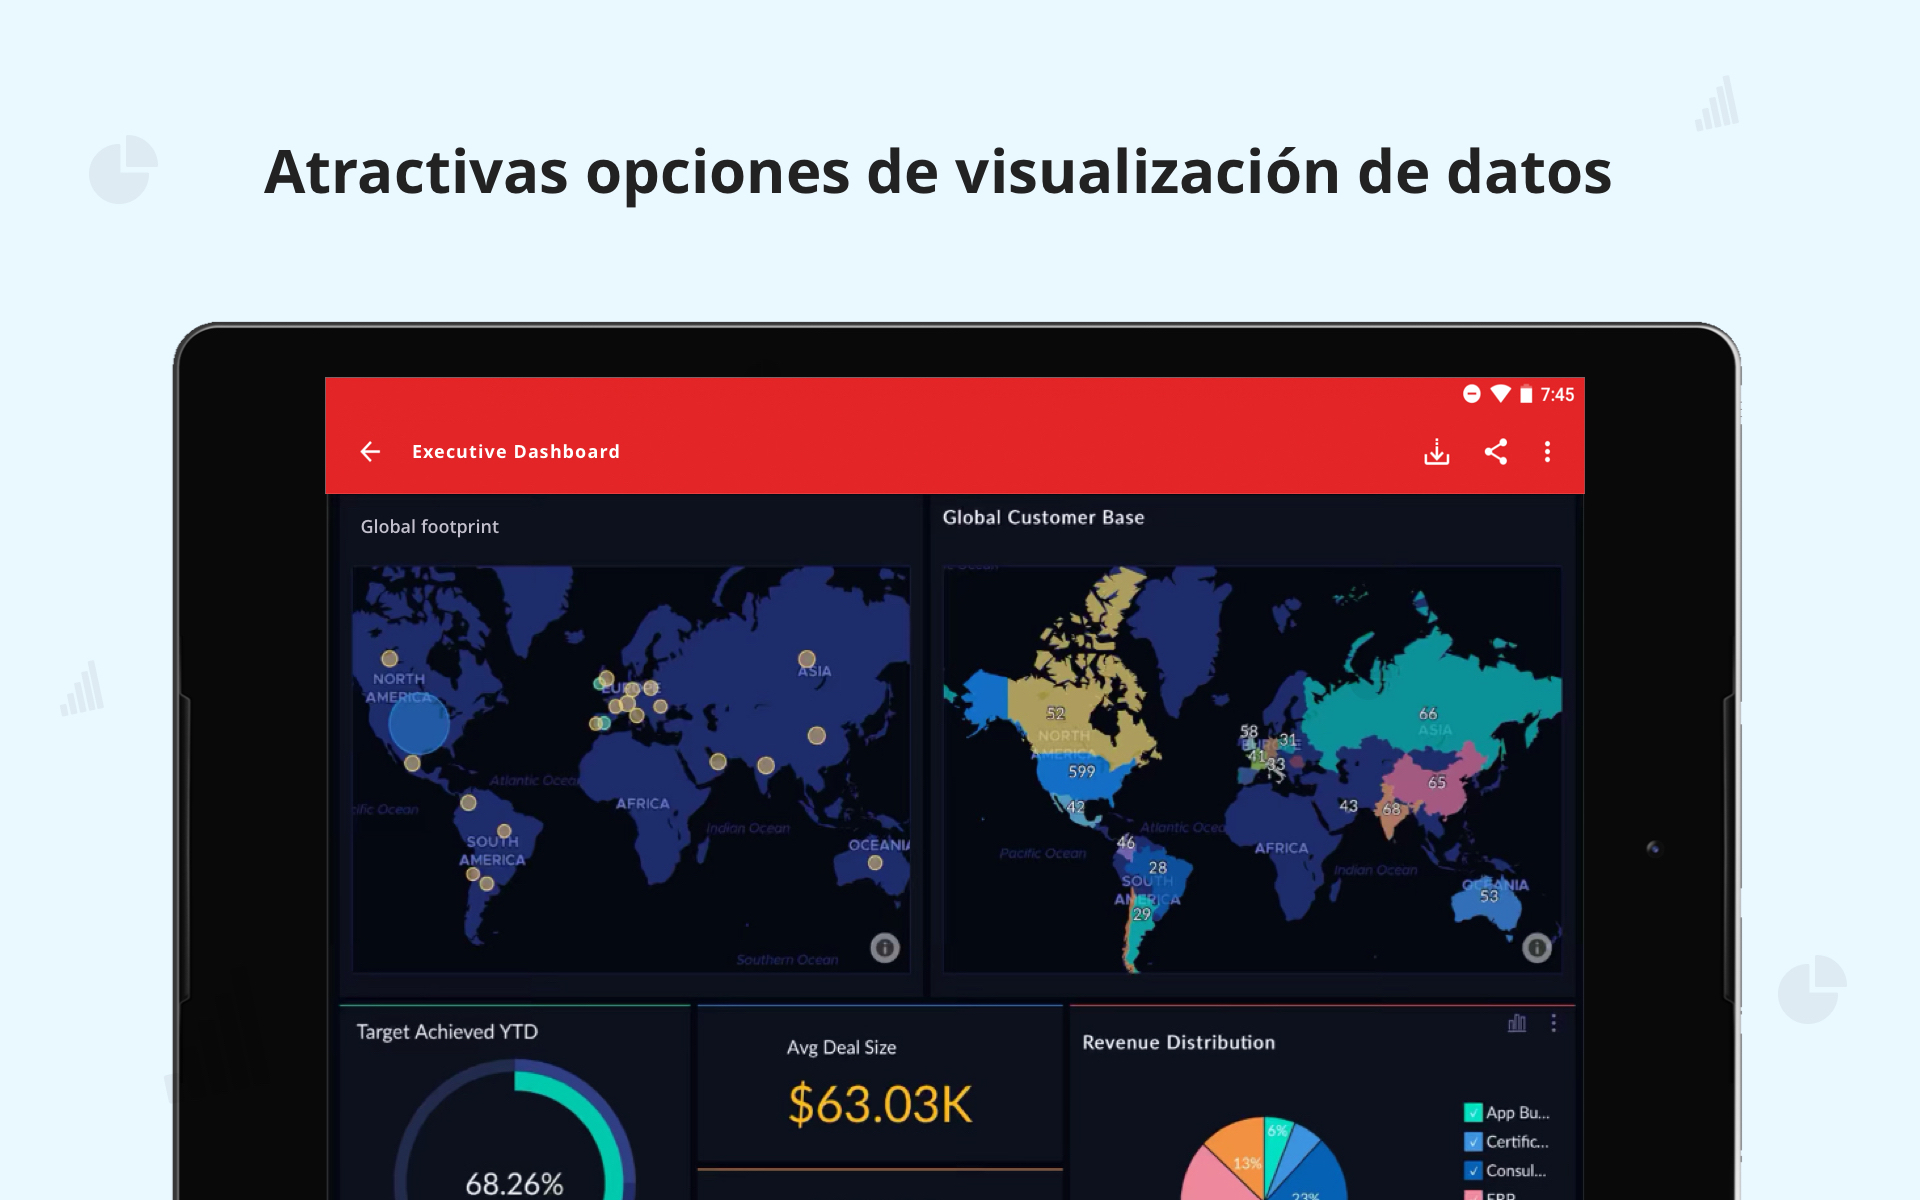
Task: Toggle the Consul... legend checkbox
Action: click(x=1473, y=1170)
